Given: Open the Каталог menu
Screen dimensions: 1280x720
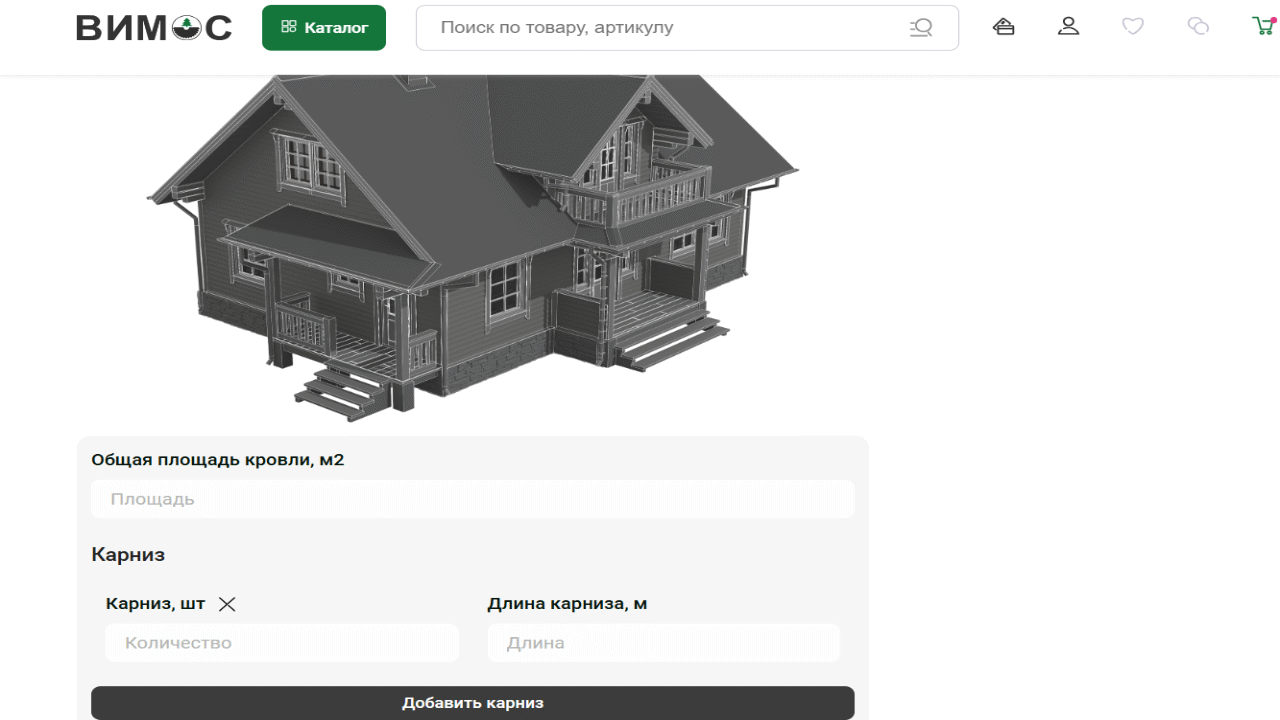Looking at the screenshot, I should click(324, 28).
